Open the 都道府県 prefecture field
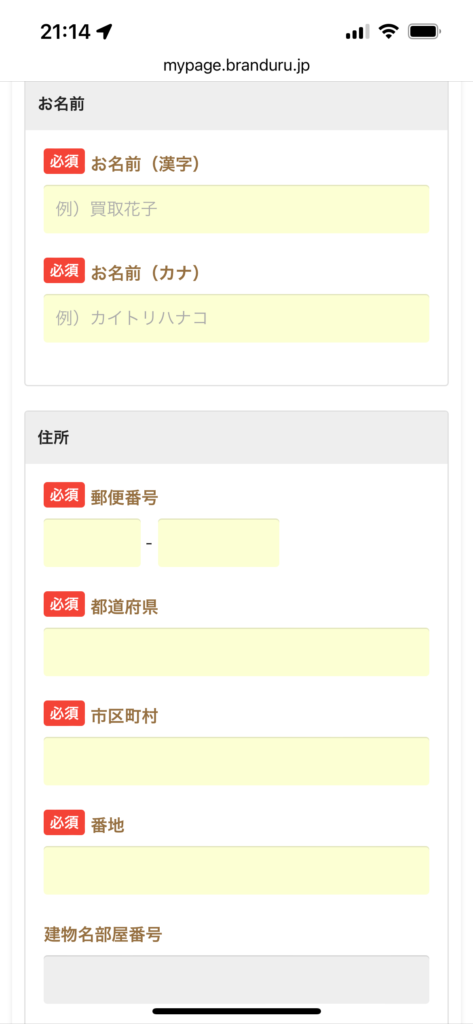Screen dimensions: 473x1024 [236, 652]
